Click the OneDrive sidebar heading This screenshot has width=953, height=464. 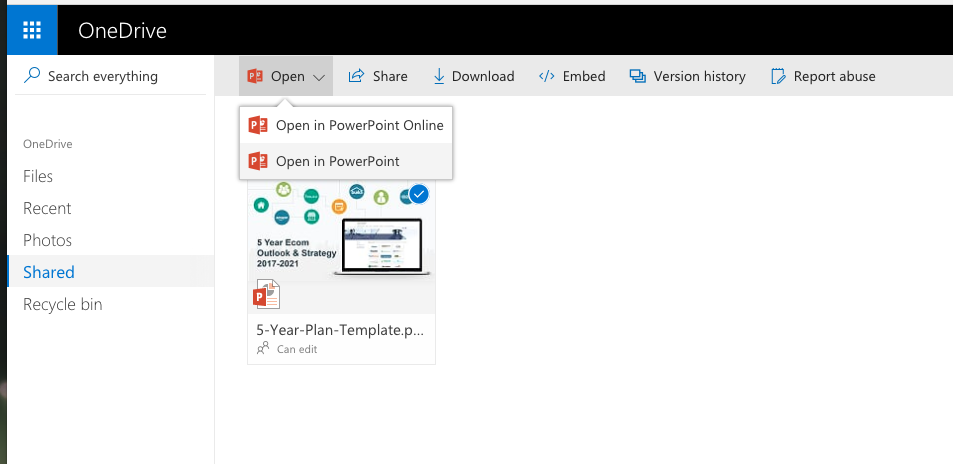47,144
